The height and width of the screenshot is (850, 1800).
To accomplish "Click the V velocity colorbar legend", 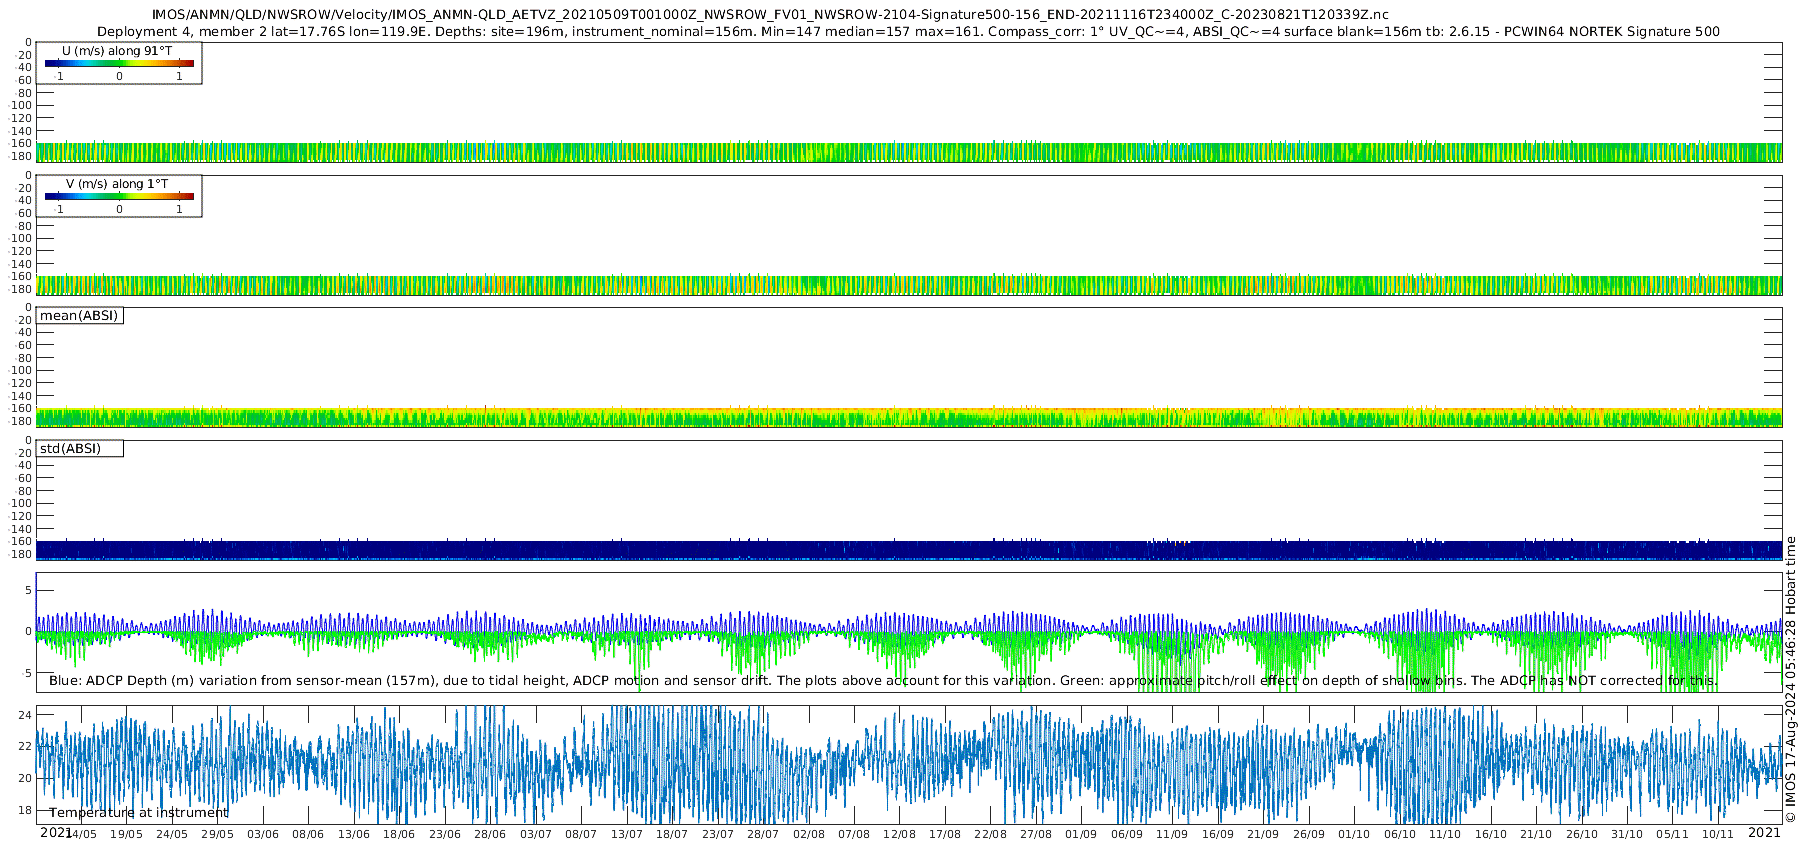I will 119,197.
